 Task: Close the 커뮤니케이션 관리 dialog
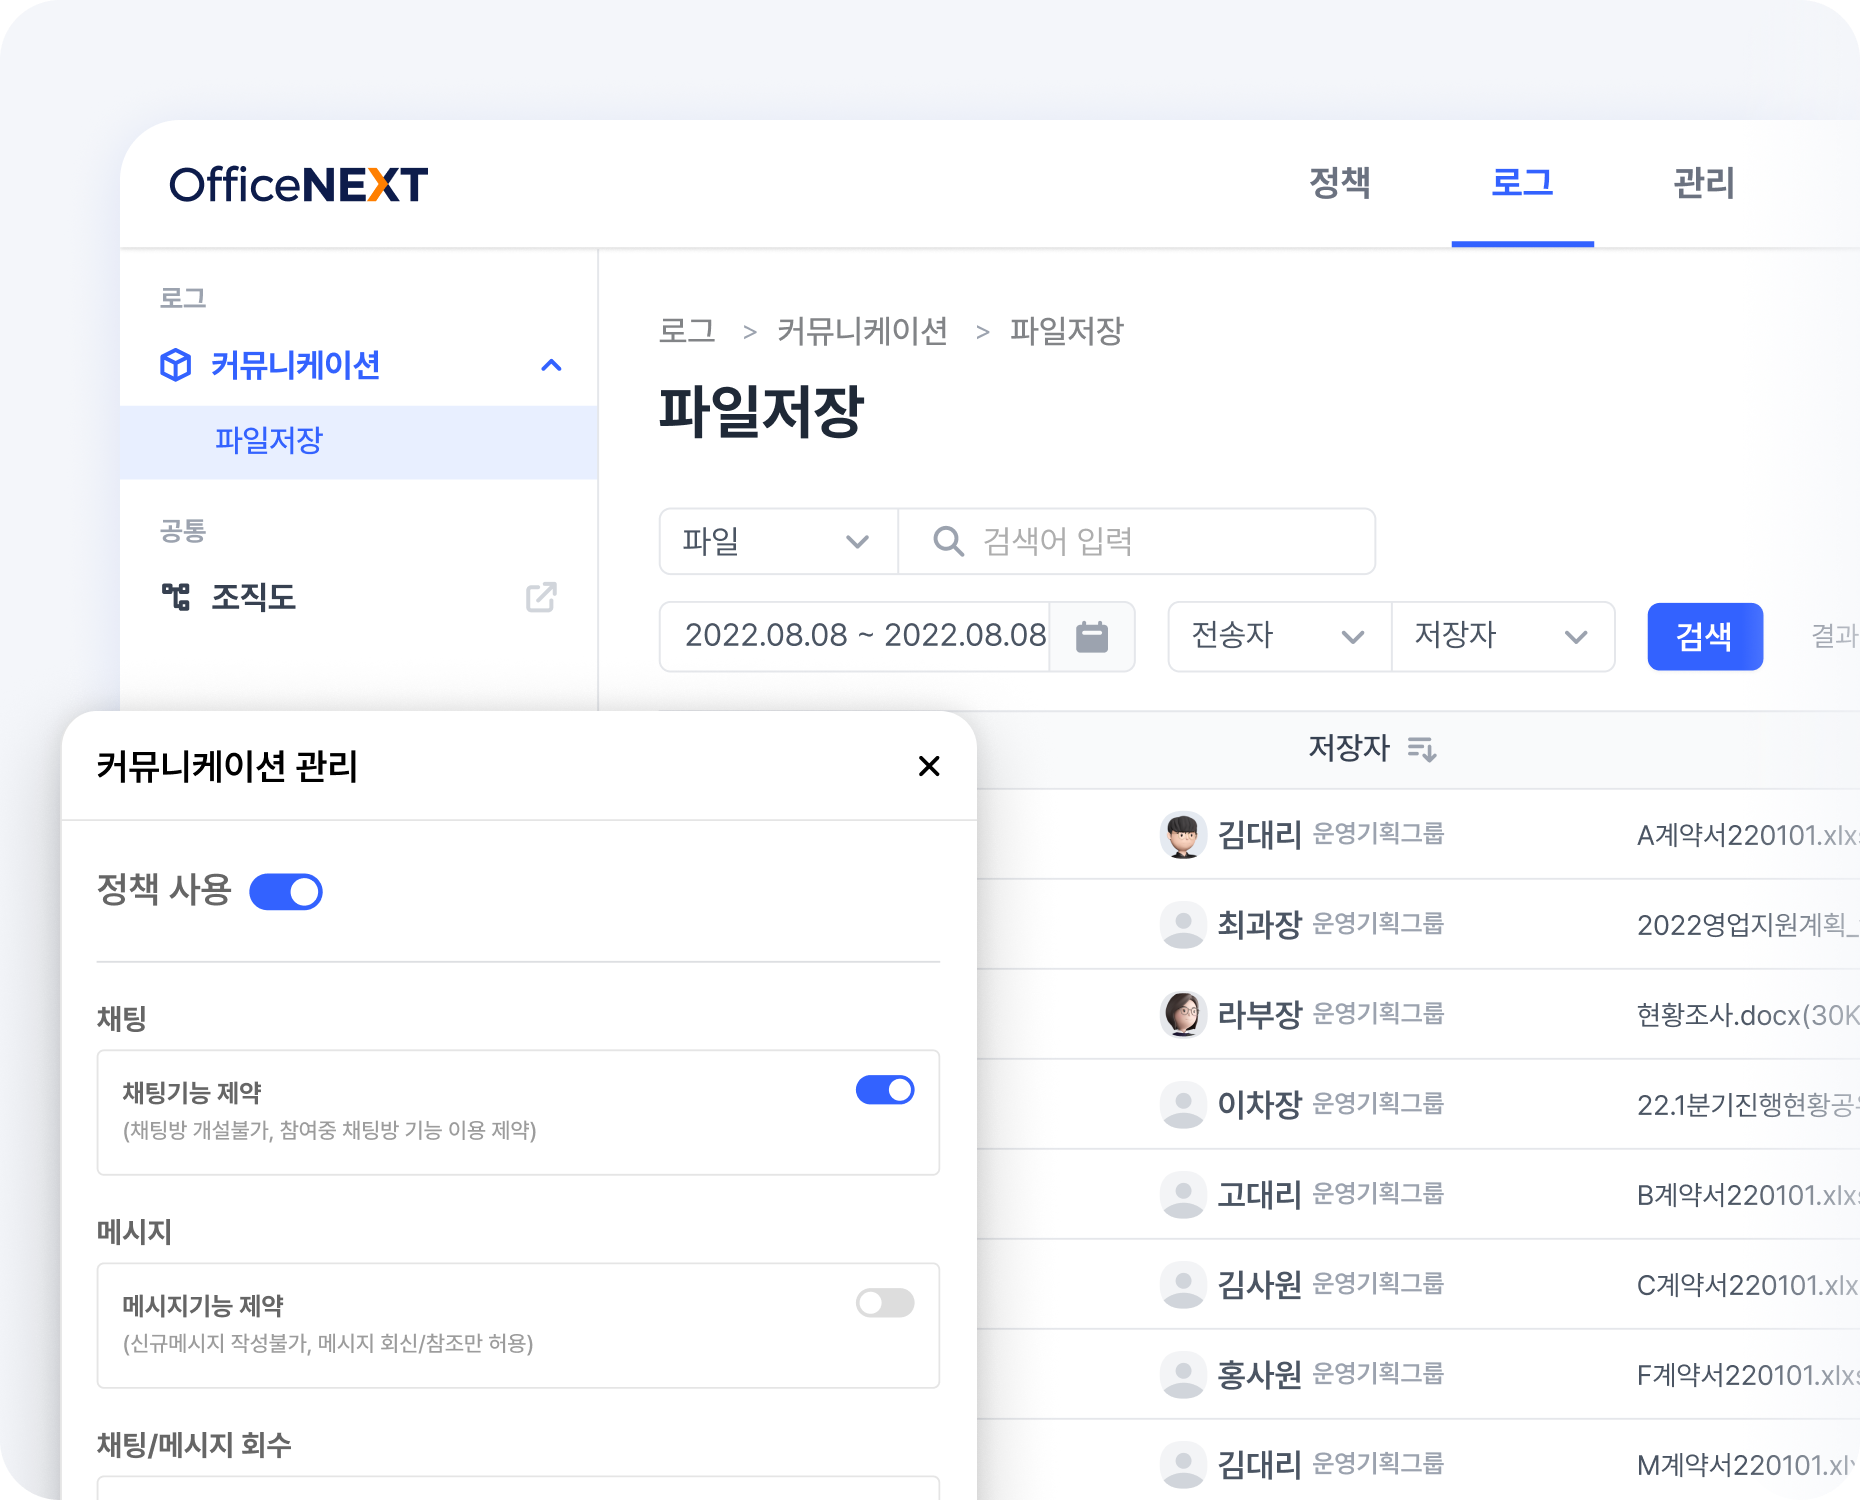tap(929, 766)
